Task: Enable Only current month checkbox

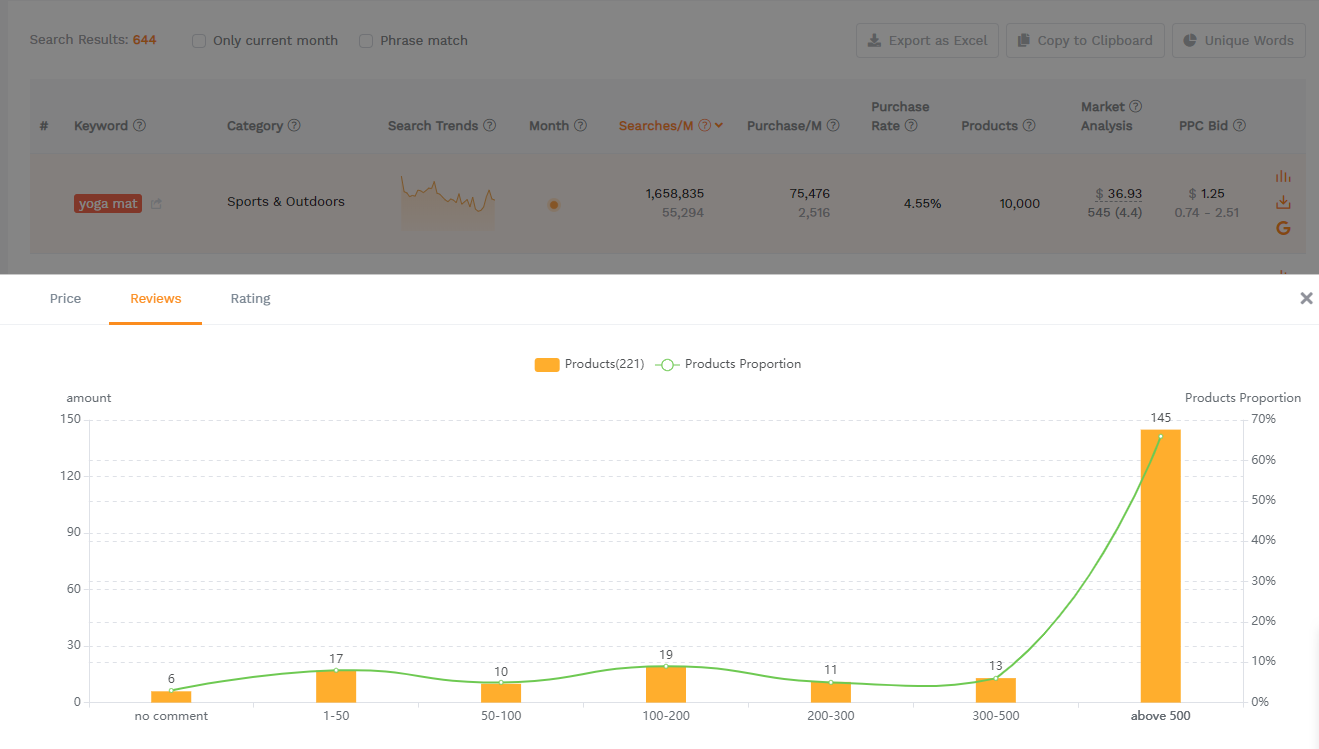Action: coord(199,41)
